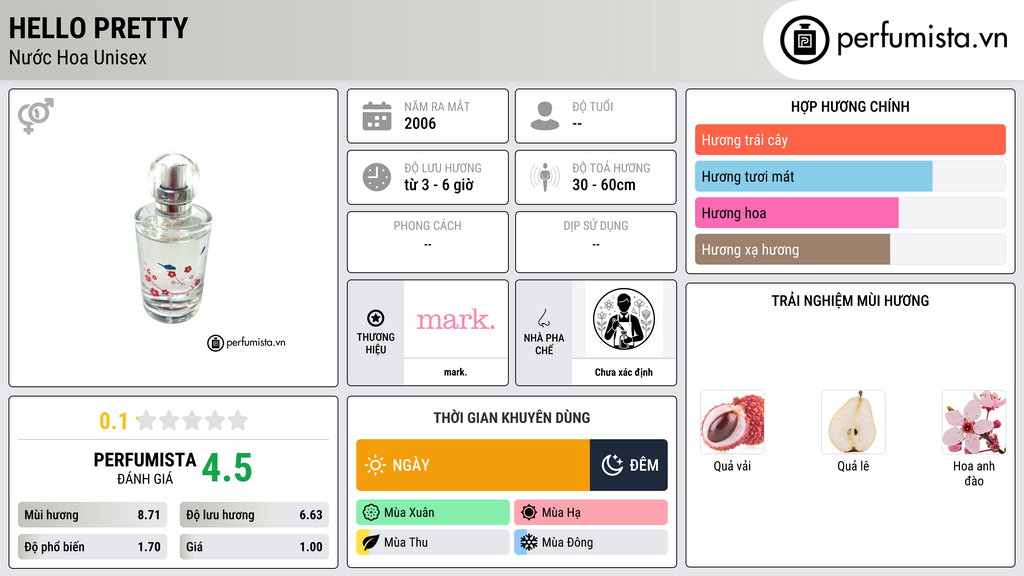Click the Hương trái cây accord bar

(x=850, y=140)
